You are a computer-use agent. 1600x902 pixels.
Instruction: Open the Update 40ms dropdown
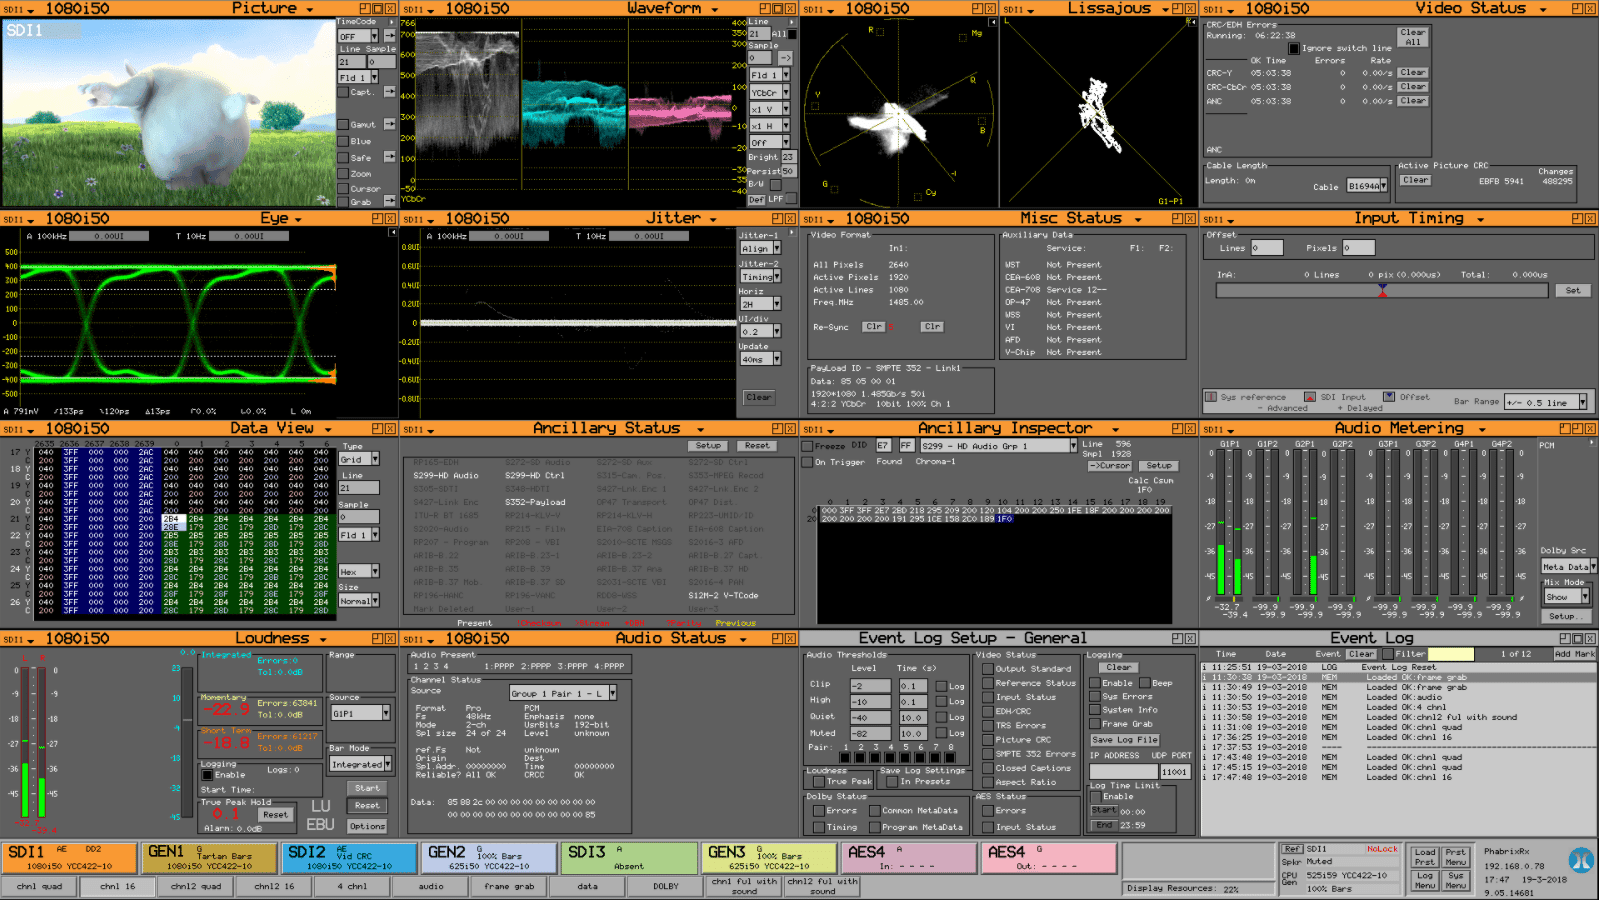click(x=760, y=359)
